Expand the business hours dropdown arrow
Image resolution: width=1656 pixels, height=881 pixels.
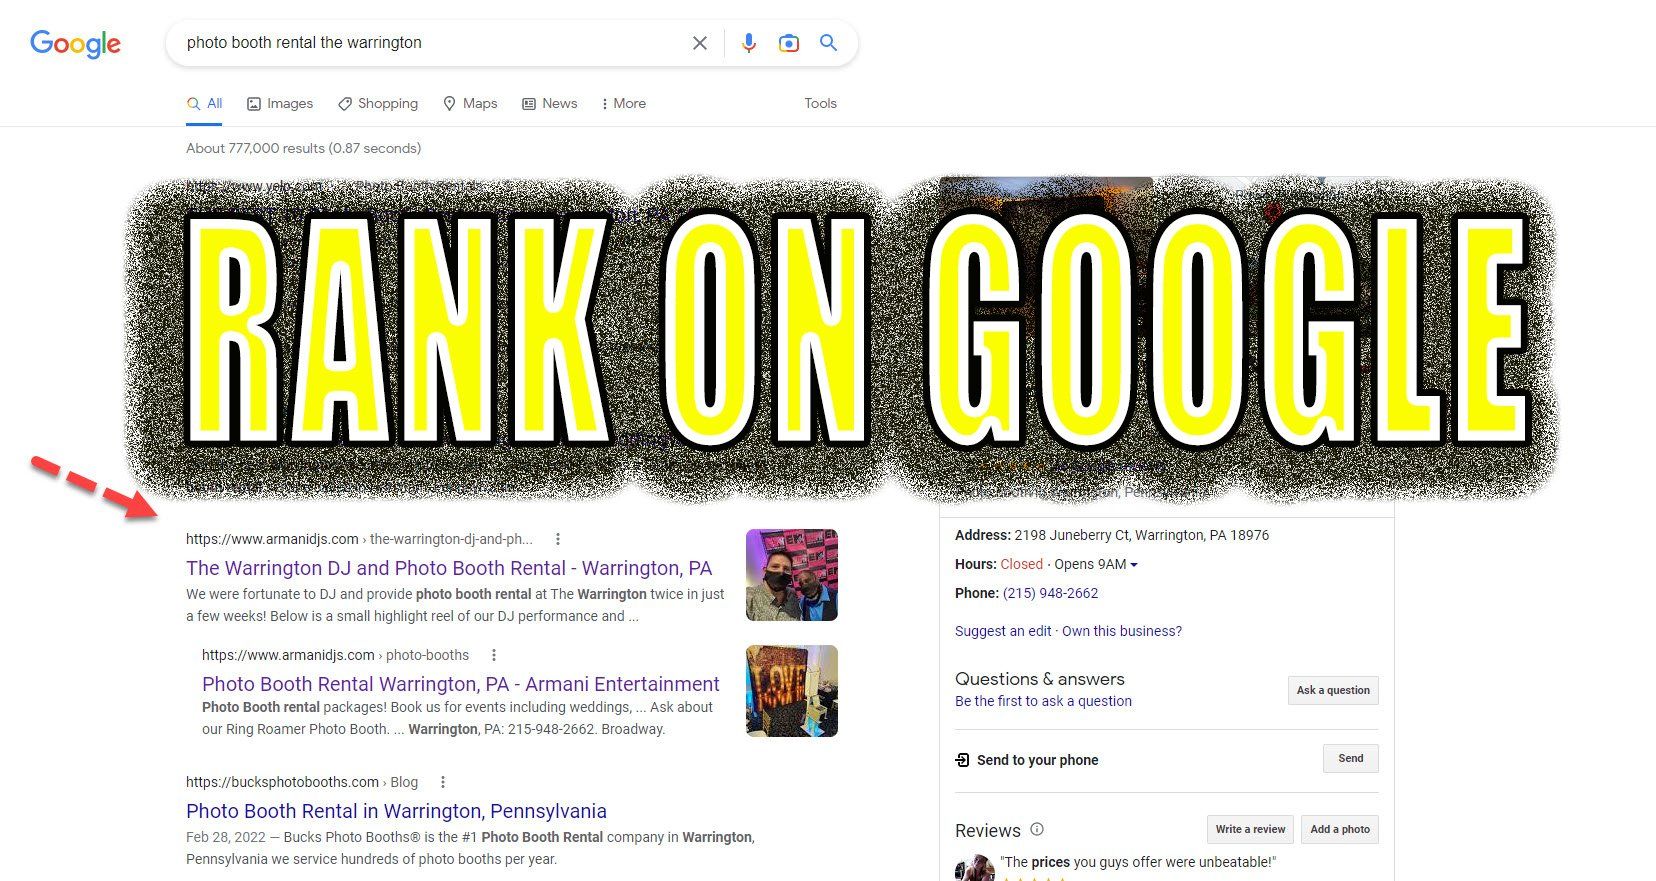click(1134, 565)
